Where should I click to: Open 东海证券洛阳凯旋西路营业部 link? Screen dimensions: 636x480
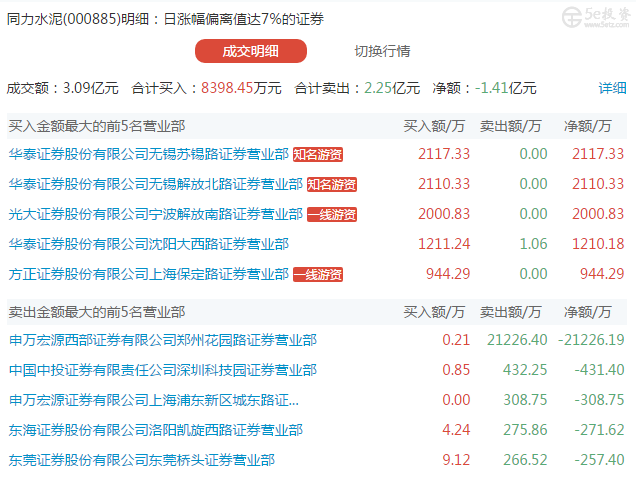point(155,430)
